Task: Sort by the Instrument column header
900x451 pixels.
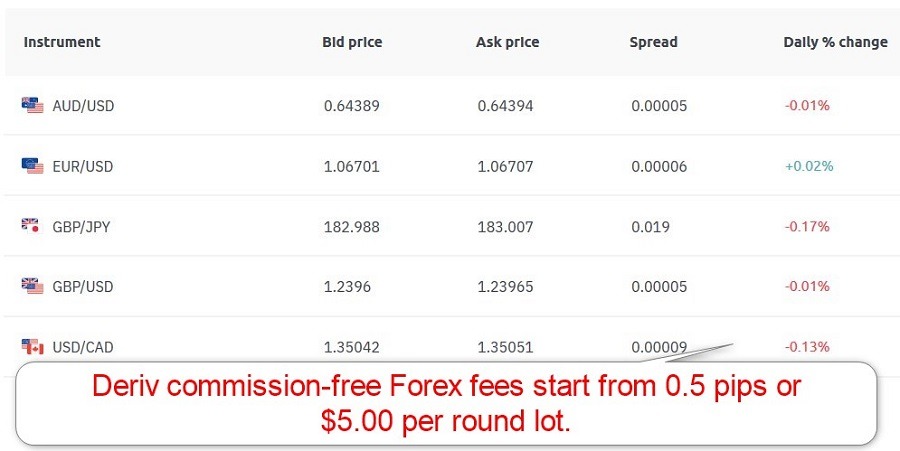Action: 62,43
